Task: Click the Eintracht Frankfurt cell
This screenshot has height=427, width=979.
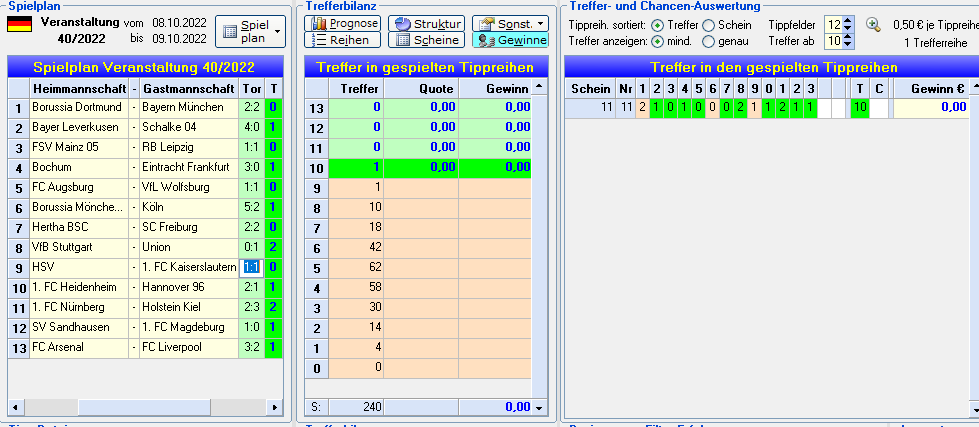Action: [189, 167]
